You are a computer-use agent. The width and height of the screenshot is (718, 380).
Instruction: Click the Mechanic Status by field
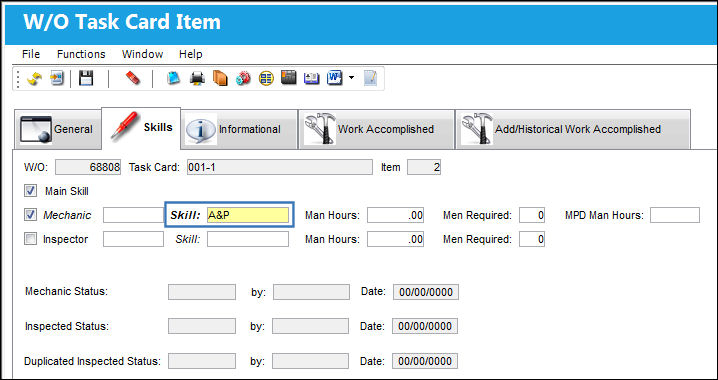point(311,292)
